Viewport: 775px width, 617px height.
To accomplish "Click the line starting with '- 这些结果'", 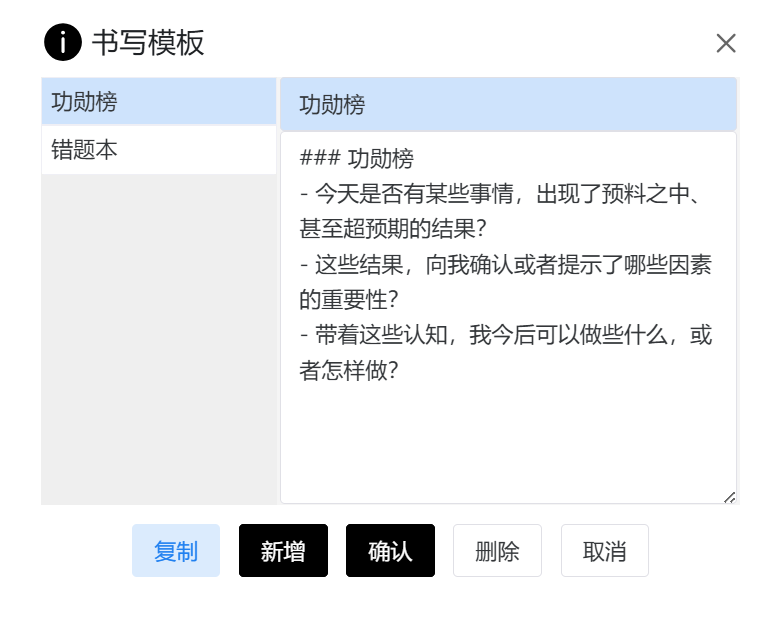I will click(x=505, y=264).
